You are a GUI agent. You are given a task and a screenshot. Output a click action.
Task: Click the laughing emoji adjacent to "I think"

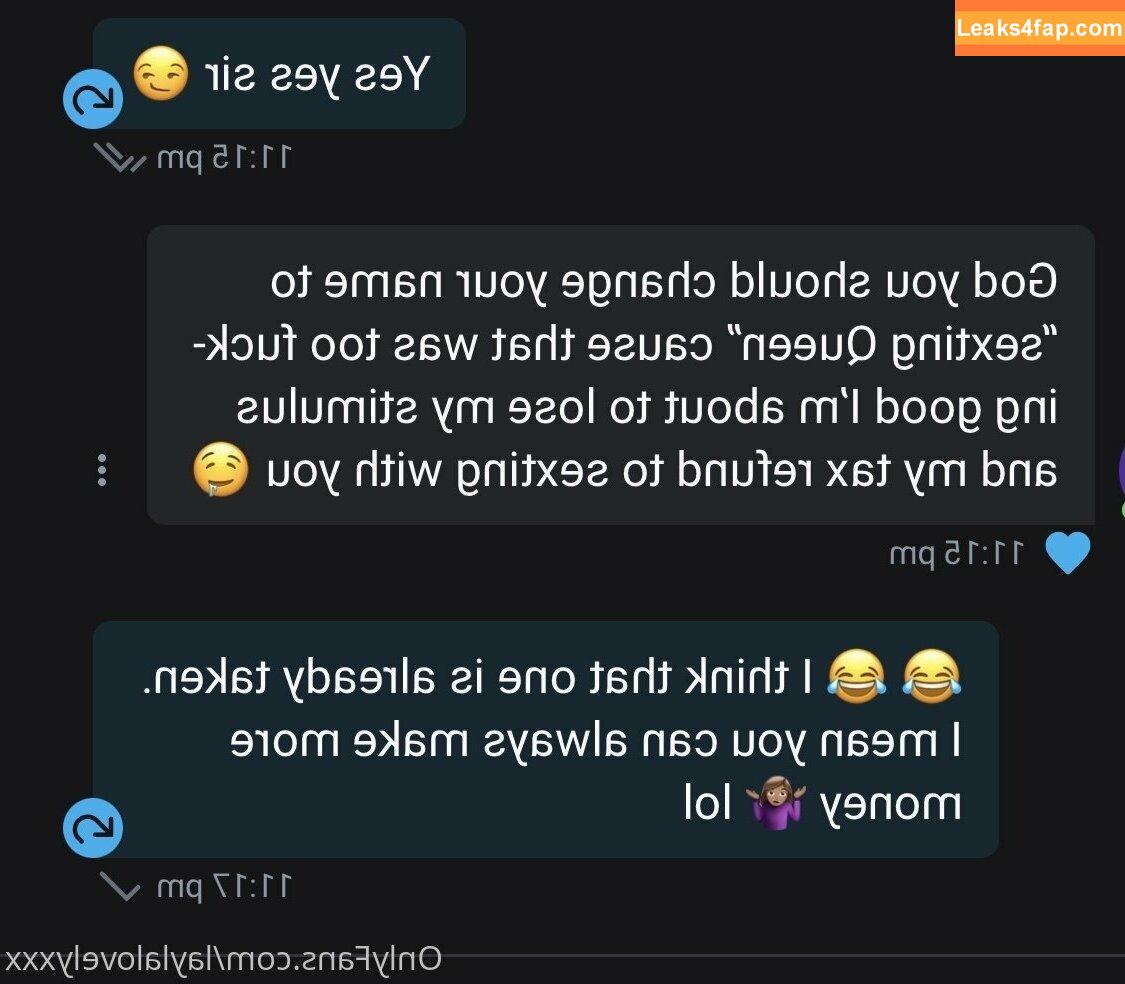[856, 675]
